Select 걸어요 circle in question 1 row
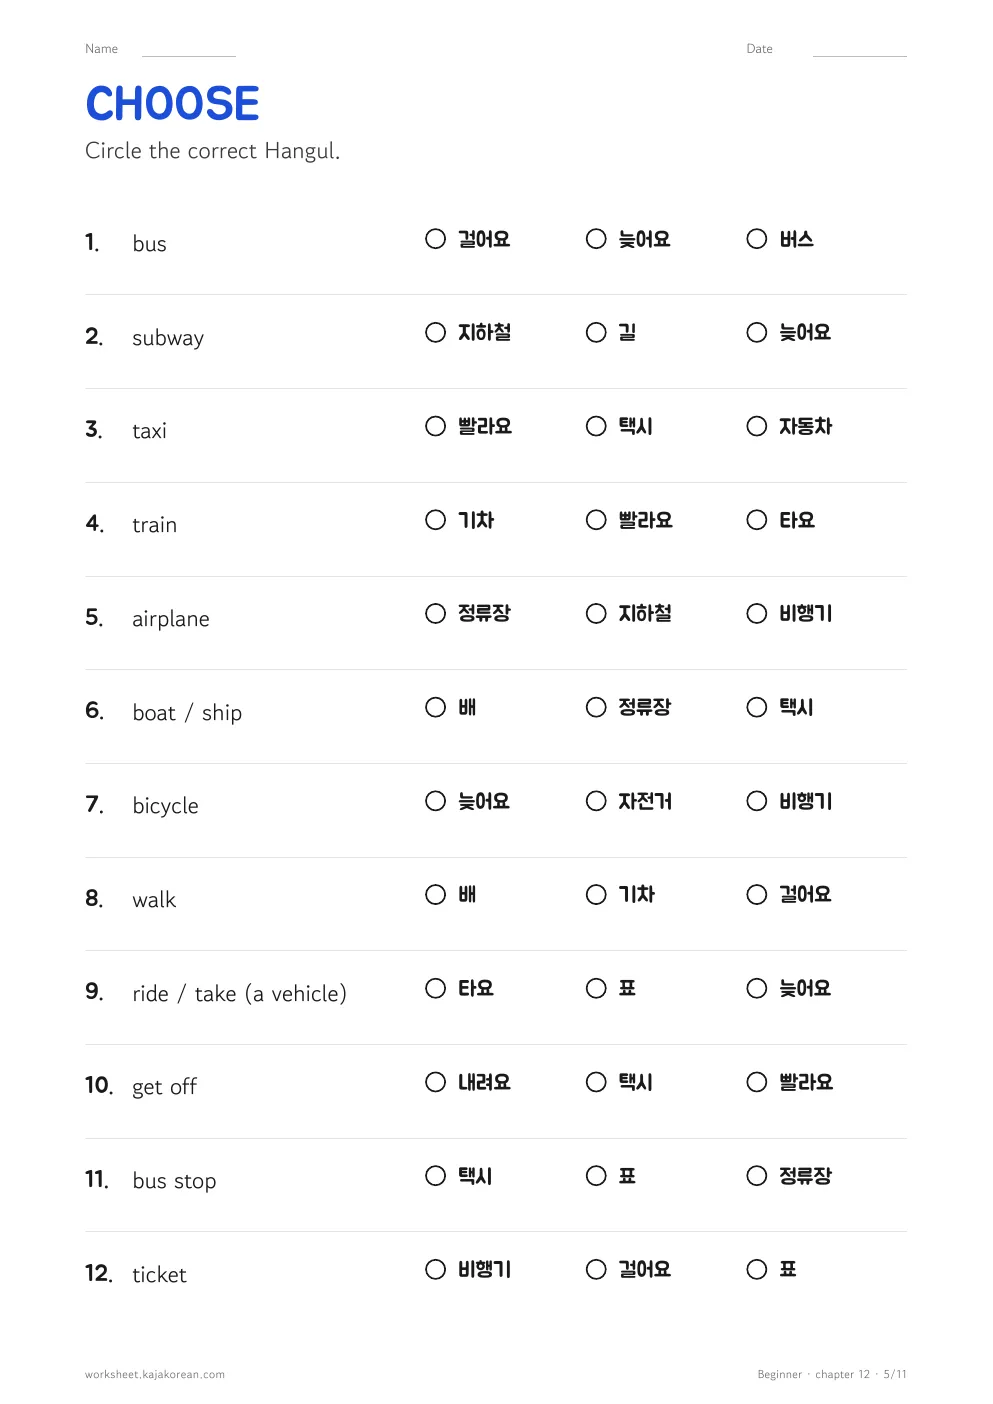 [x=435, y=239]
